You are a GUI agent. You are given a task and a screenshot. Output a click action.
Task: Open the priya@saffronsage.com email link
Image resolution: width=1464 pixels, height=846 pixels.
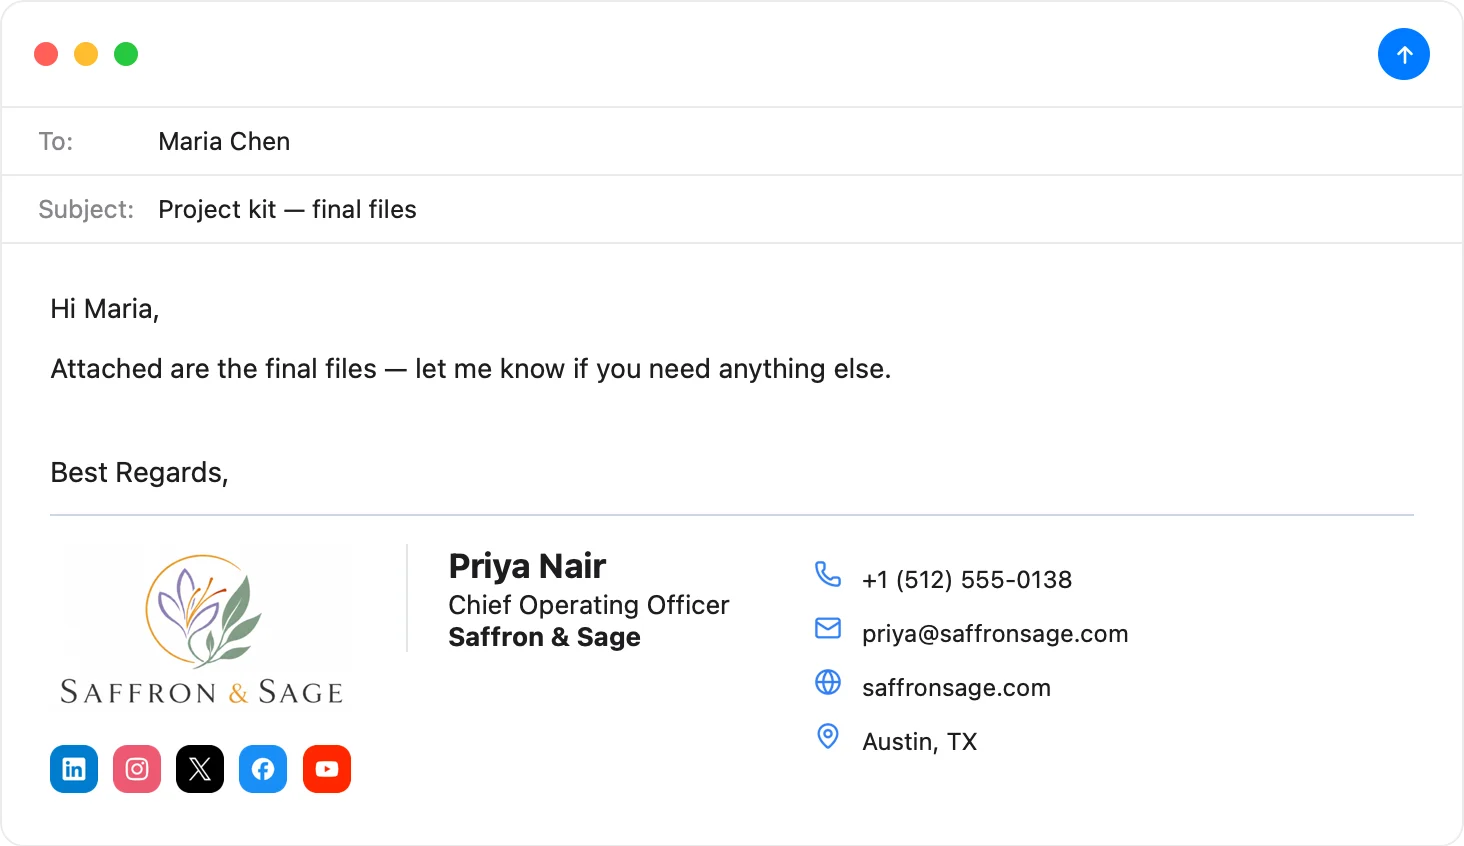(995, 634)
